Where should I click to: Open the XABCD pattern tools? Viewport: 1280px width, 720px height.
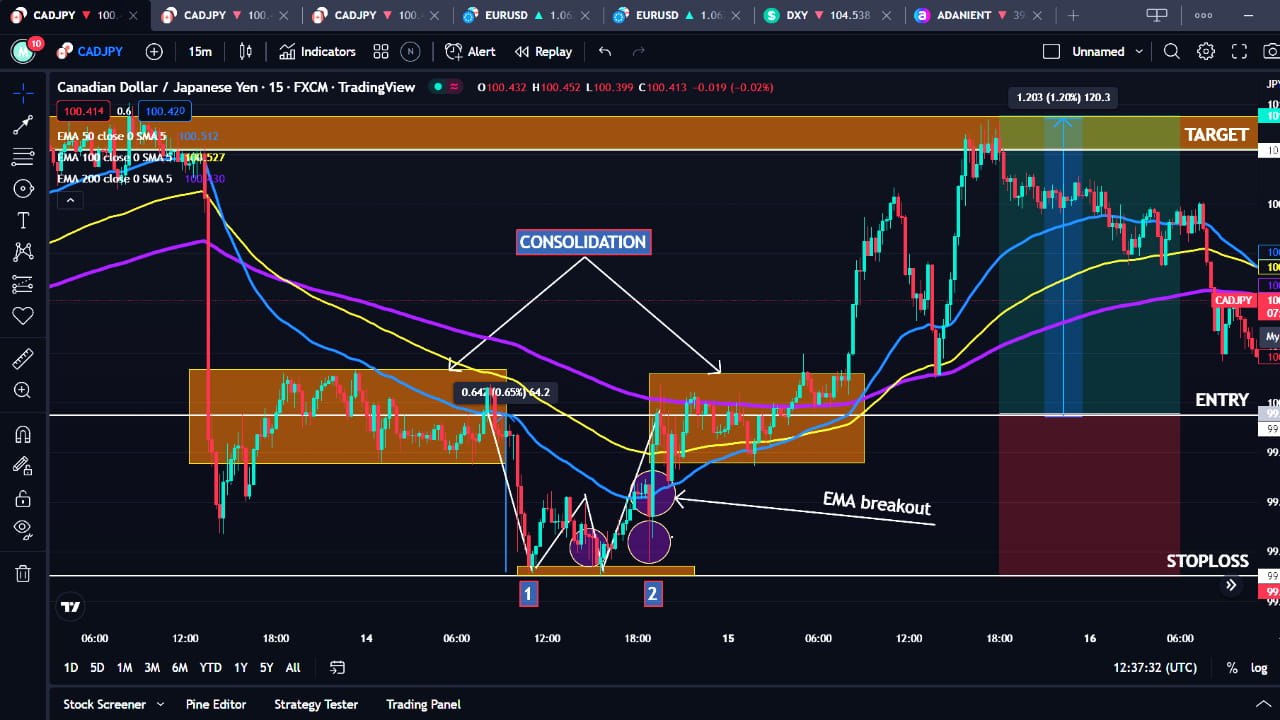pyautogui.click(x=22, y=251)
